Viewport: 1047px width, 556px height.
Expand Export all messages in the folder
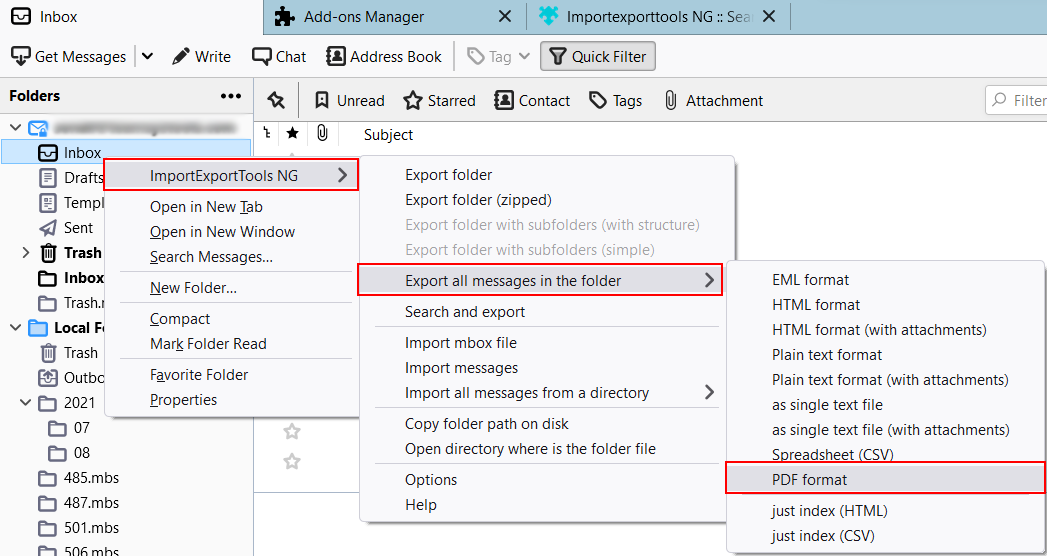[x=540, y=281]
